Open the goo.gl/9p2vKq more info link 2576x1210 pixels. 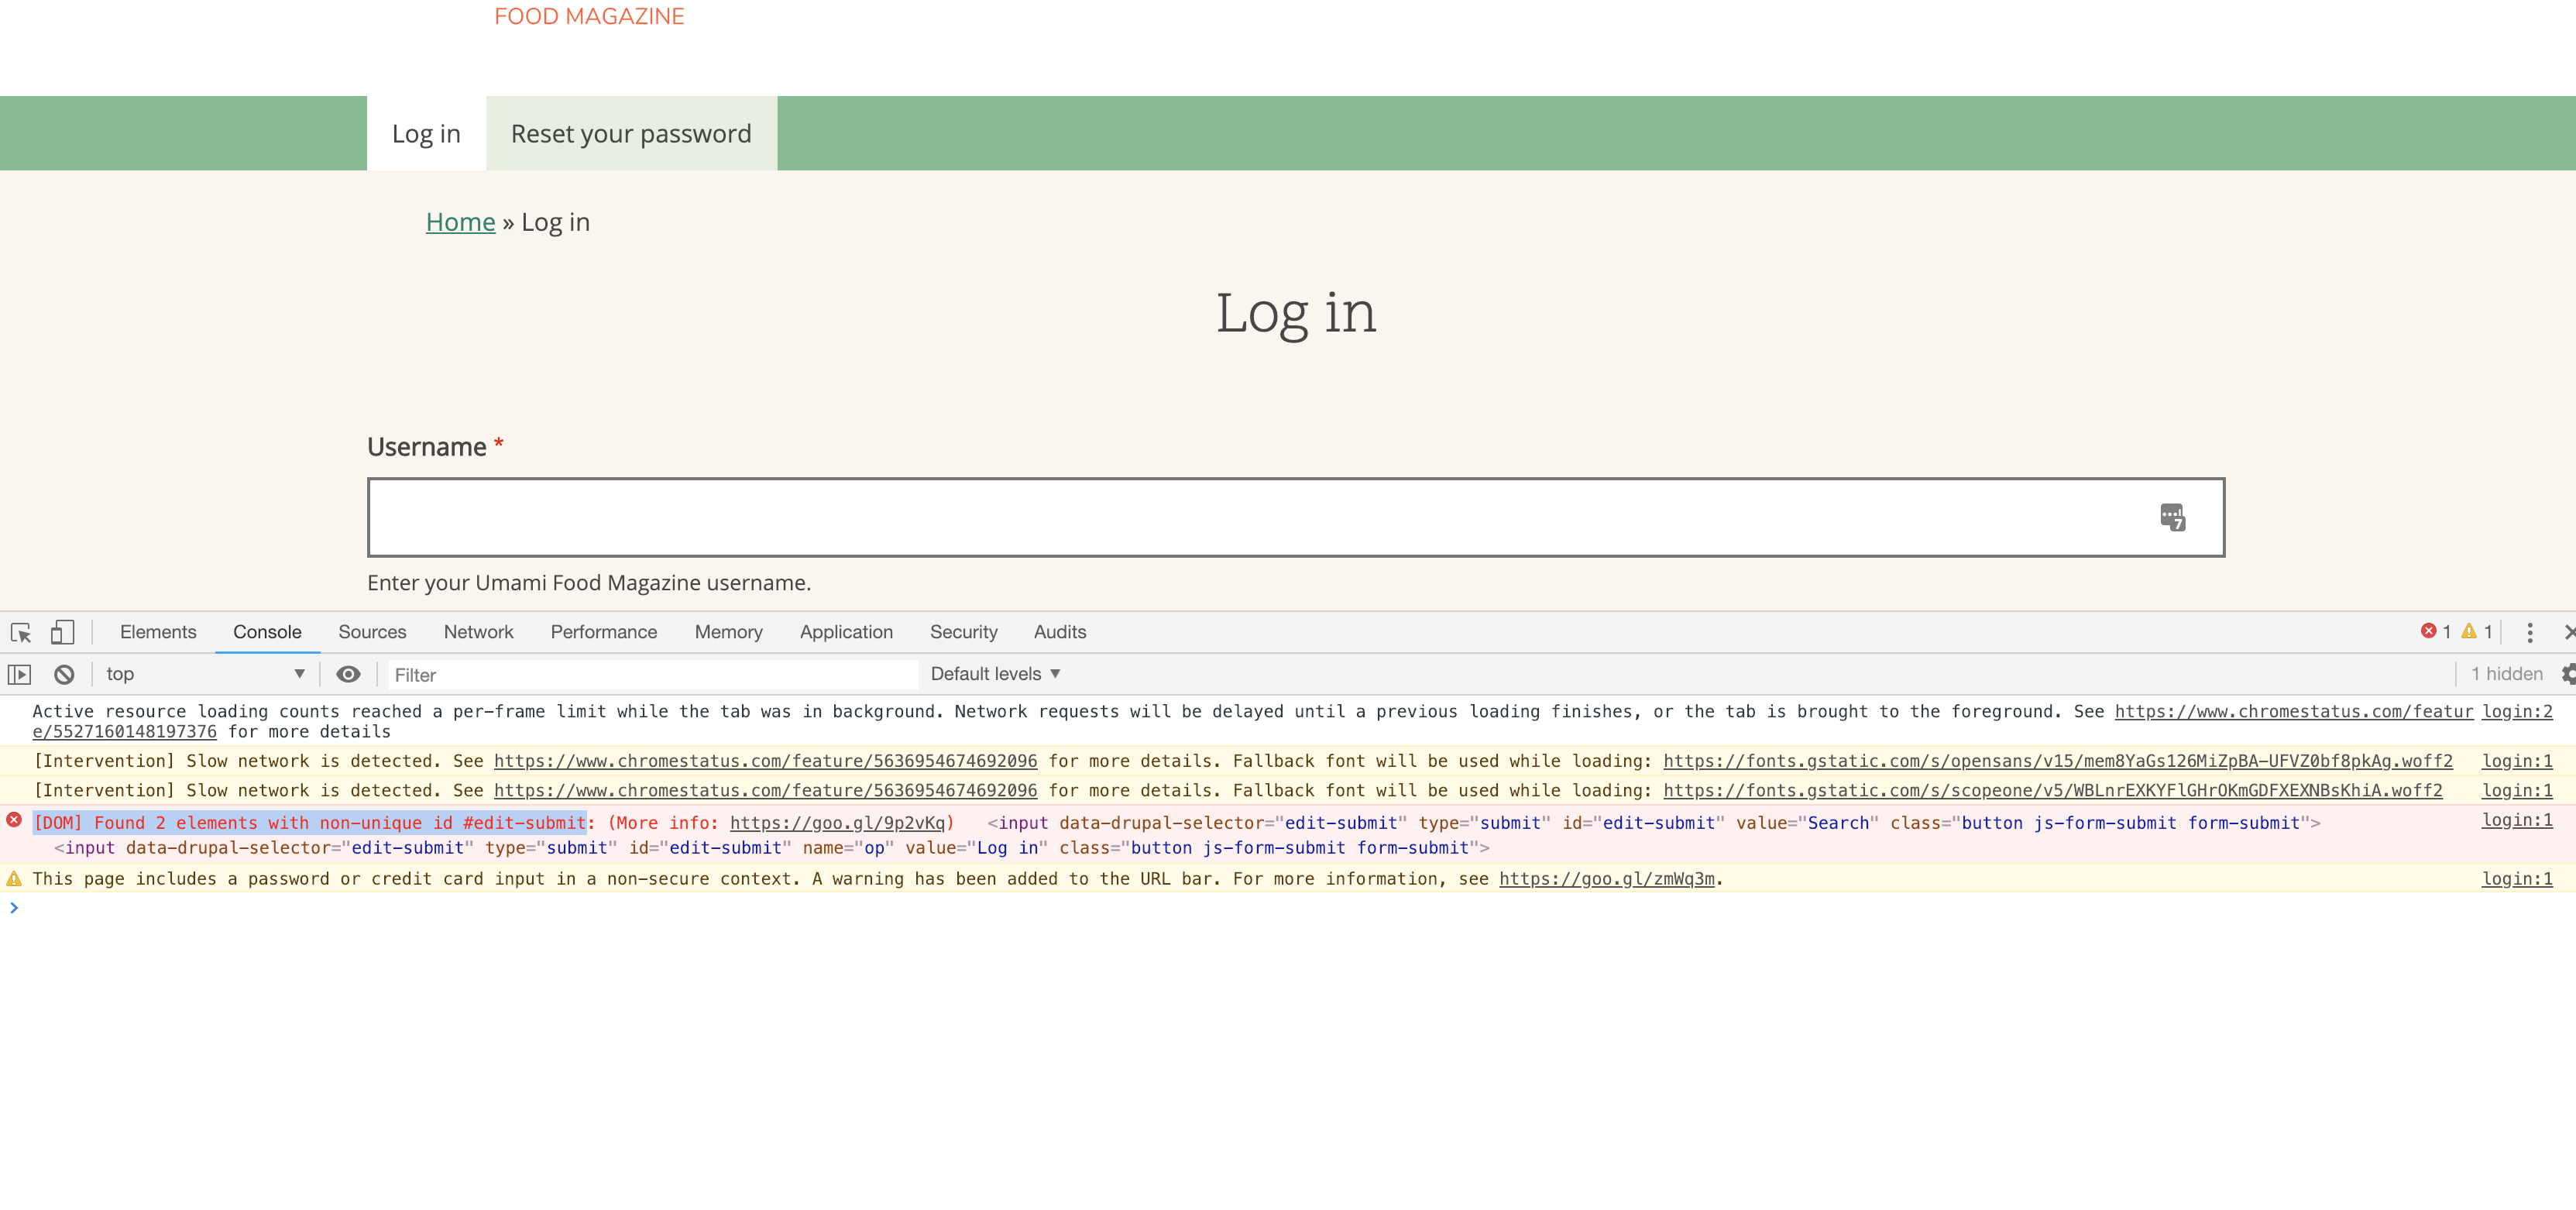pos(837,823)
